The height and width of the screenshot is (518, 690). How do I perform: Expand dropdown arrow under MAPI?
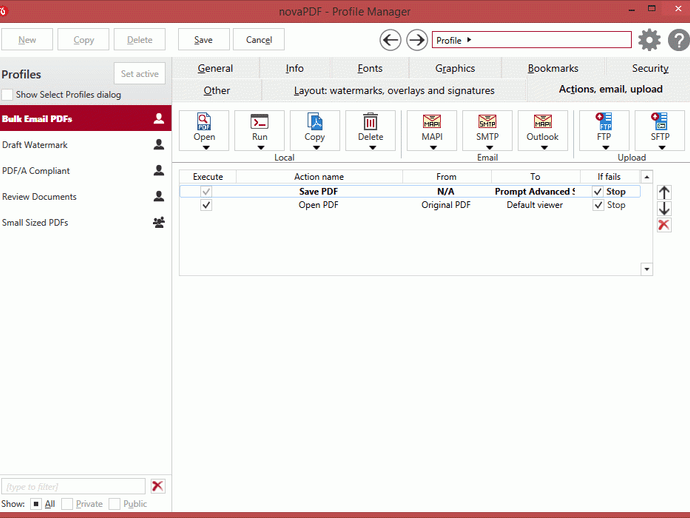(x=433, y=147)
